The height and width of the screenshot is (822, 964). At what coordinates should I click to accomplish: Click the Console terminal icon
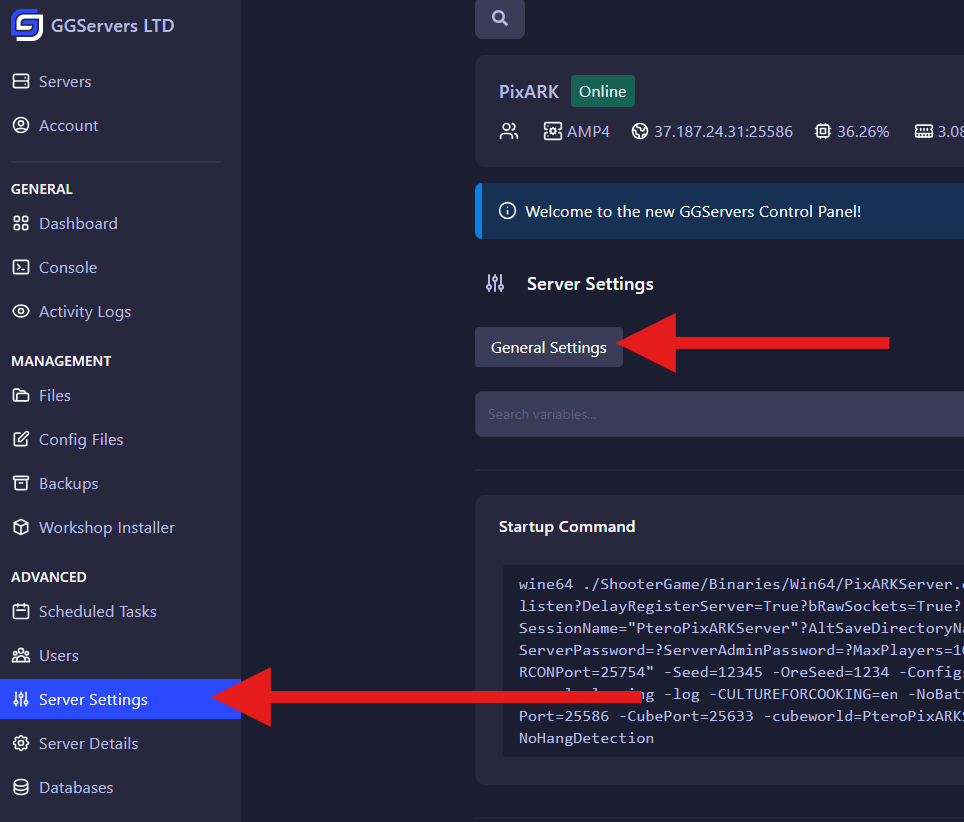point(21,268)
